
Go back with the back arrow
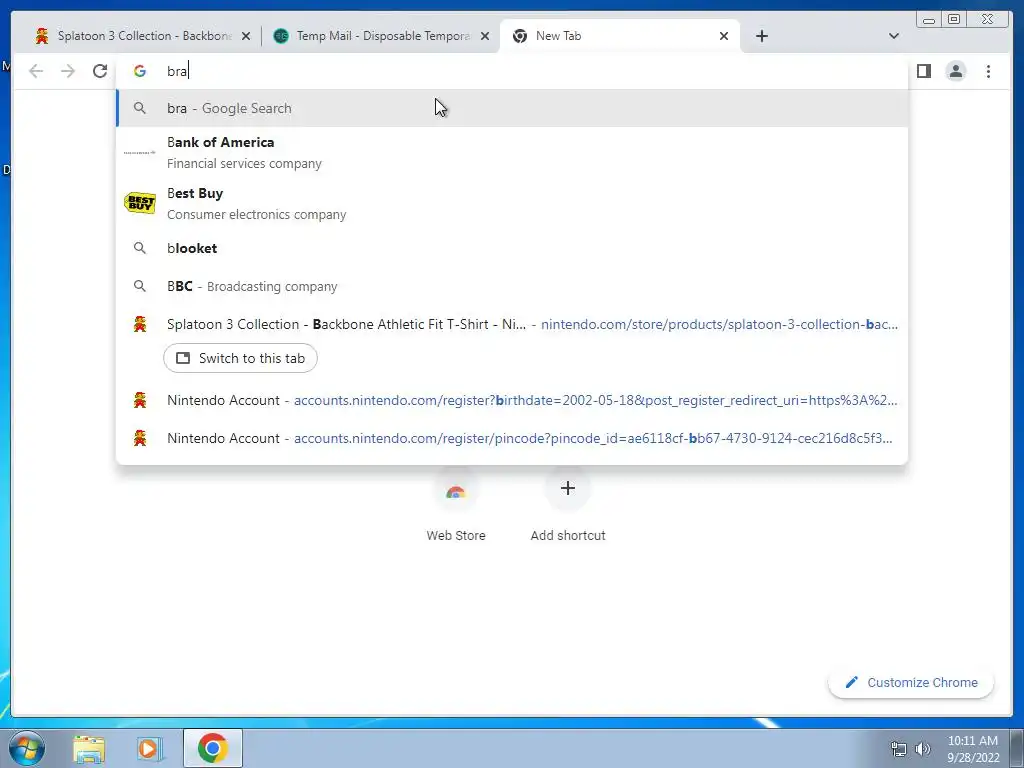[36, 71]
